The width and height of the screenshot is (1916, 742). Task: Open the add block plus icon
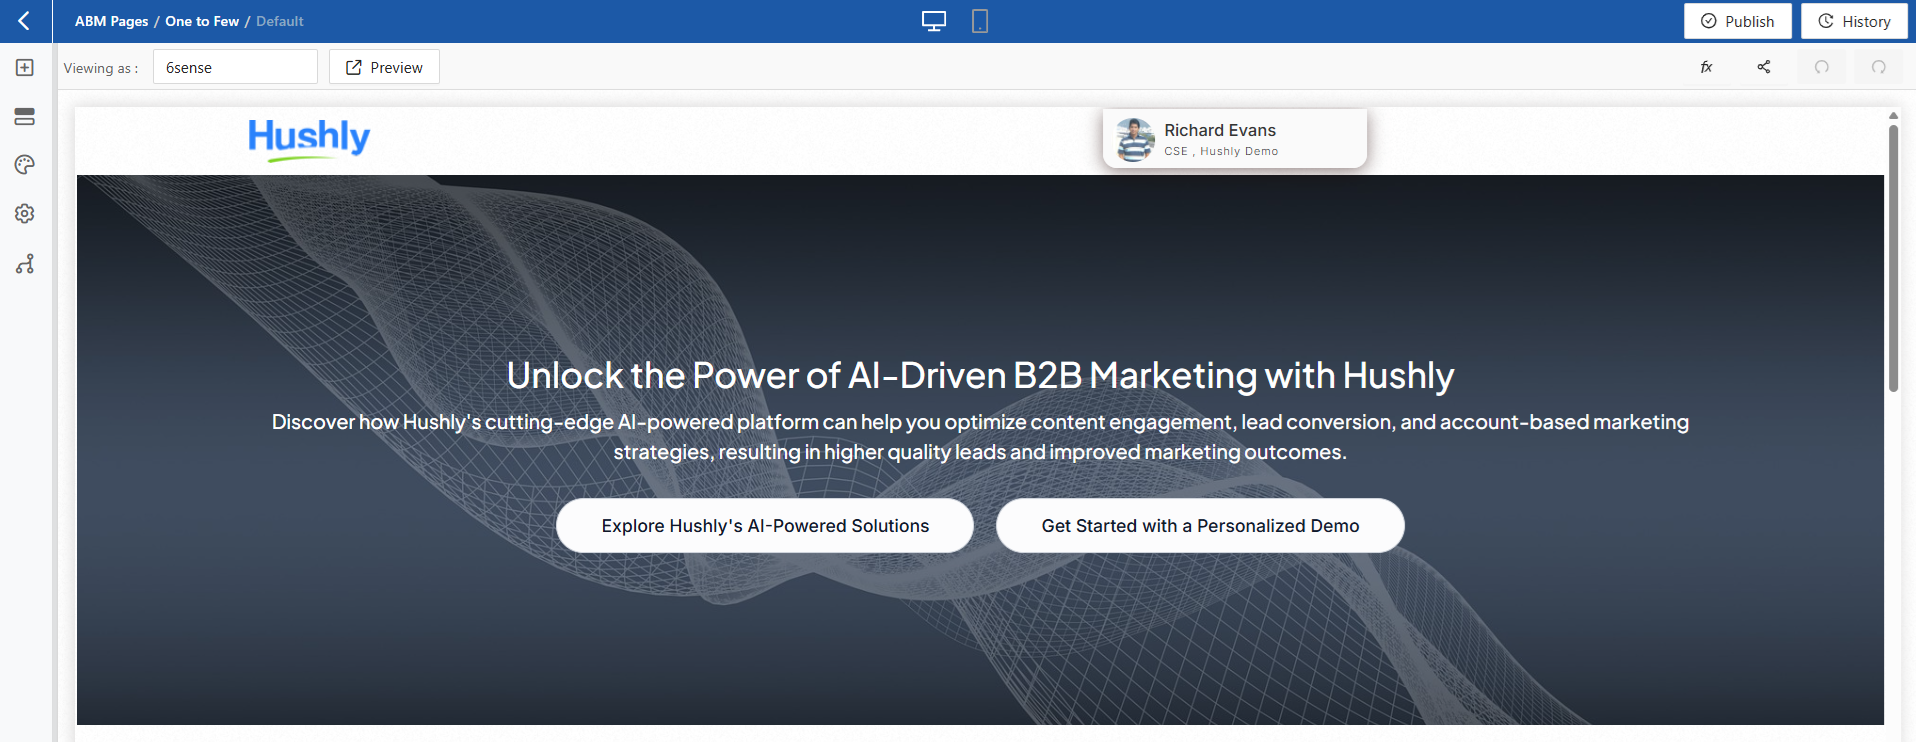coord(25,67)
